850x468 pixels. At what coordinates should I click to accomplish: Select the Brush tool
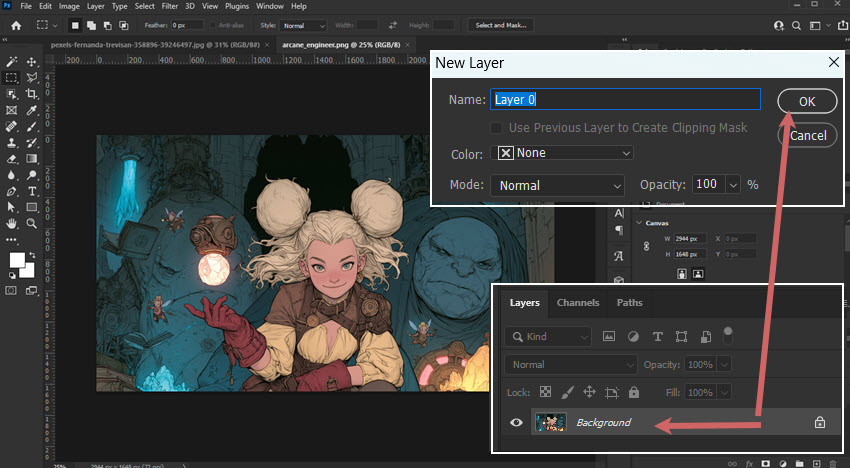pyautogui.click(x=32, y=126)
